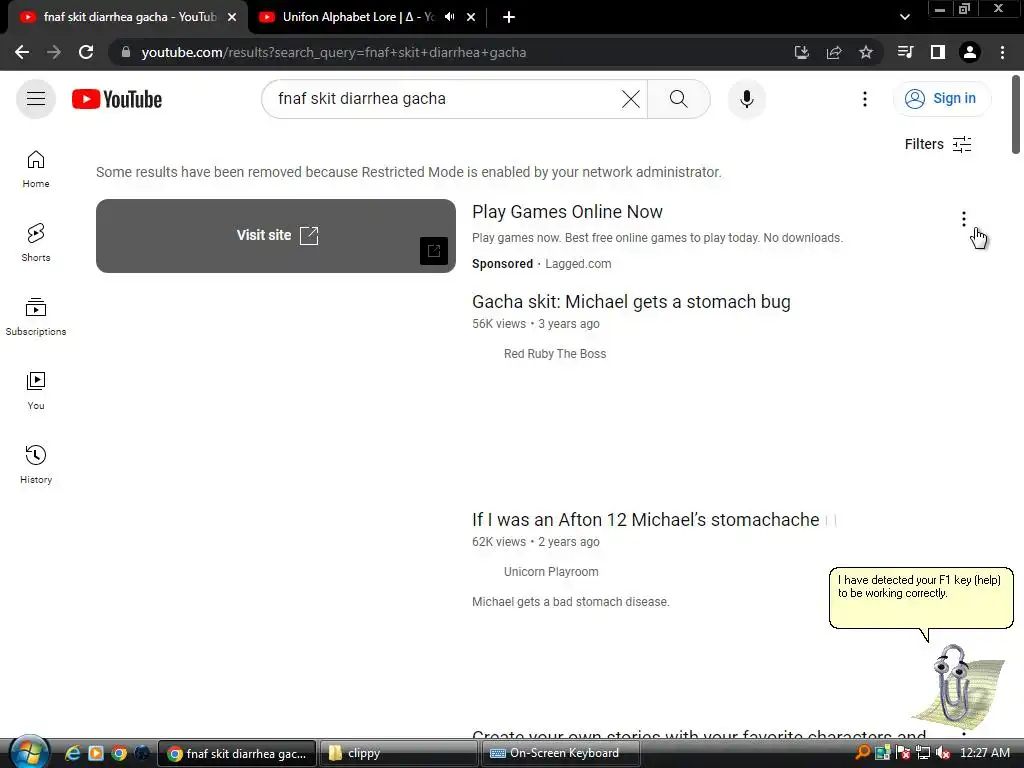Expand the Chrome tab search chevron

(904, 17)
